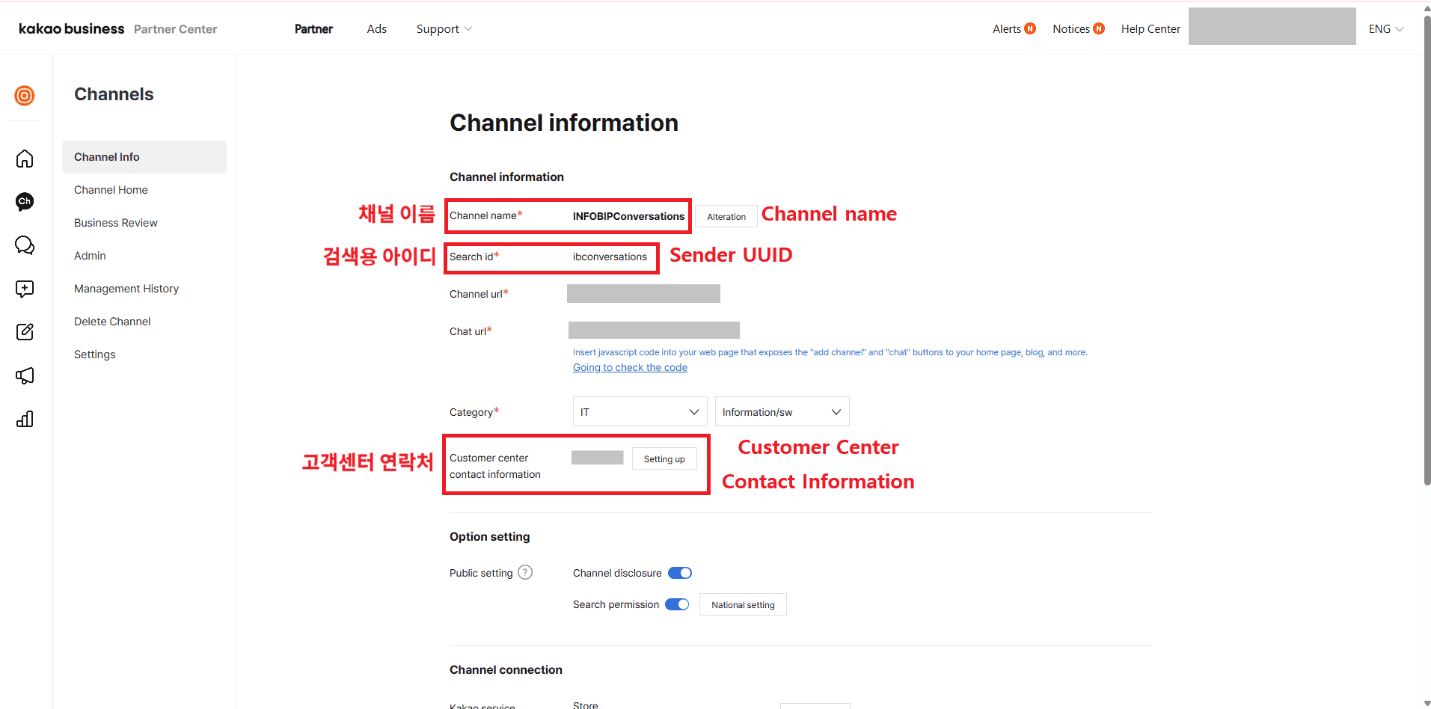Click the Channel connection section heading
Screen dimensions: 1431x709
(506, 670)
